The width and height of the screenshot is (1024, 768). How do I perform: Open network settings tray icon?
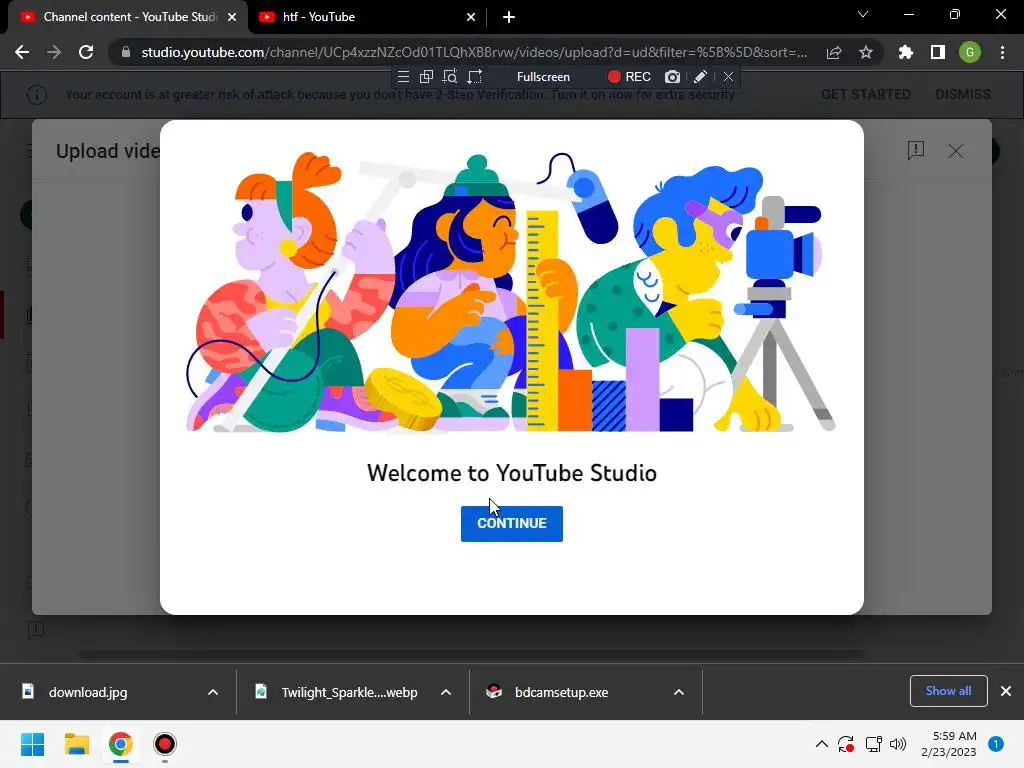click(873, 744)
